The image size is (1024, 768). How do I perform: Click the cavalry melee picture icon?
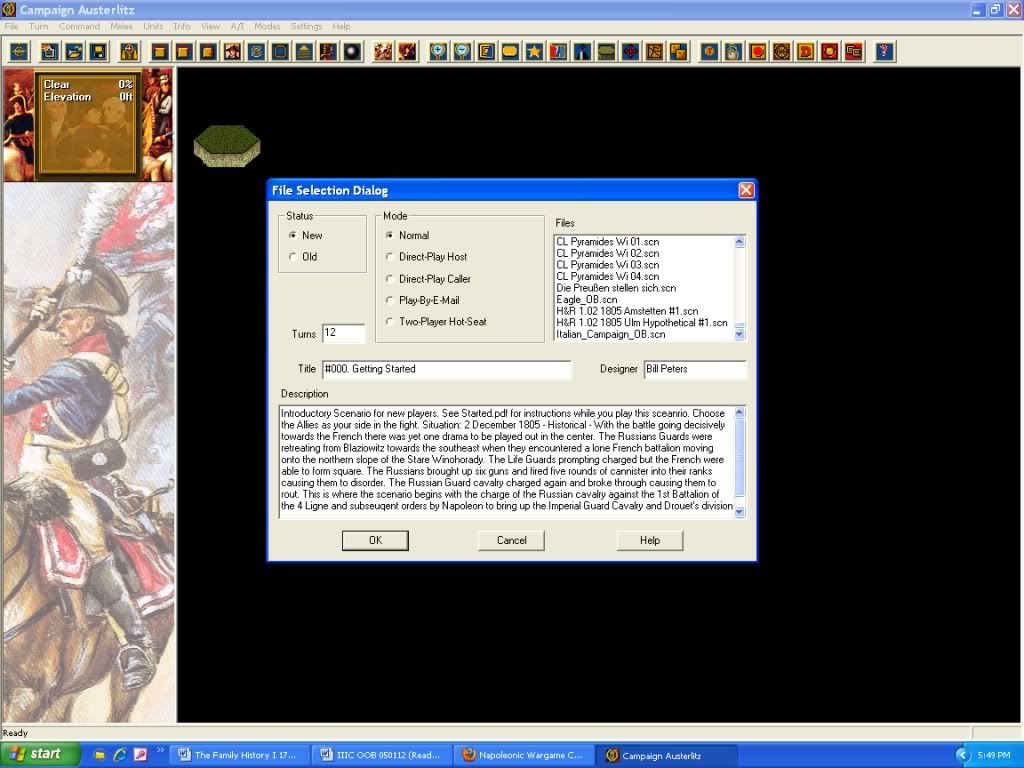tap(383, 52)
